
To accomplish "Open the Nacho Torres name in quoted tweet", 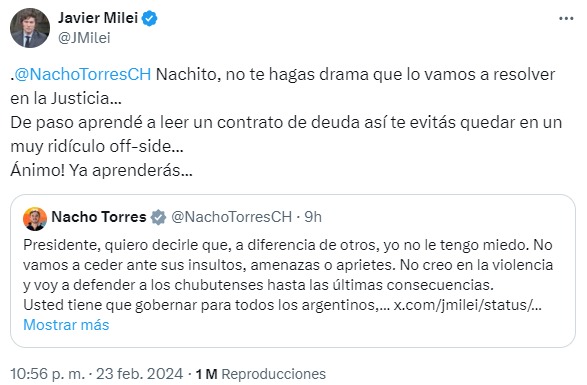I will pos(99,217).
